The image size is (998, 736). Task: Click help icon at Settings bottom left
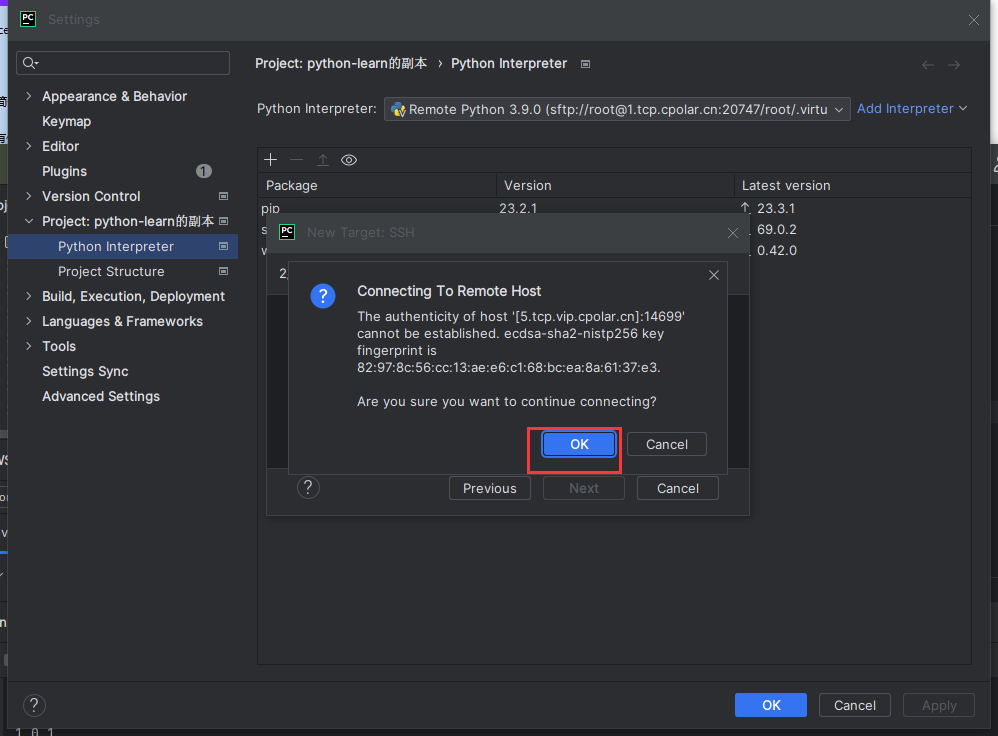click(34, 705)
